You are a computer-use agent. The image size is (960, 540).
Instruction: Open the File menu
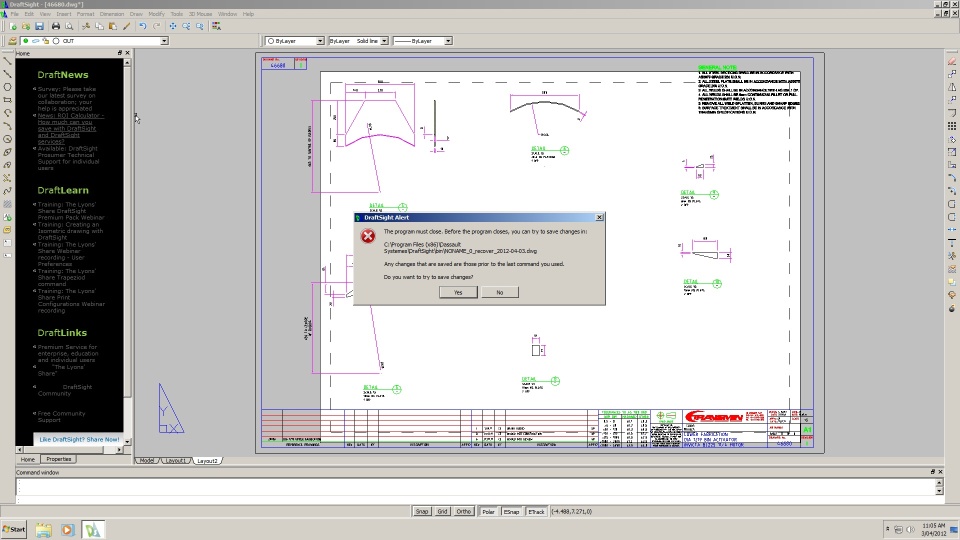[x=15, y=14]
